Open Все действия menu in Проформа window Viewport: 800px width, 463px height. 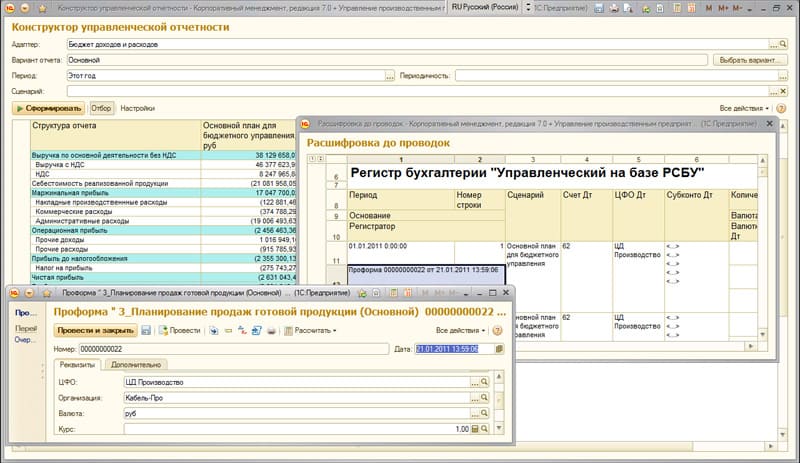tap(460, 330)
